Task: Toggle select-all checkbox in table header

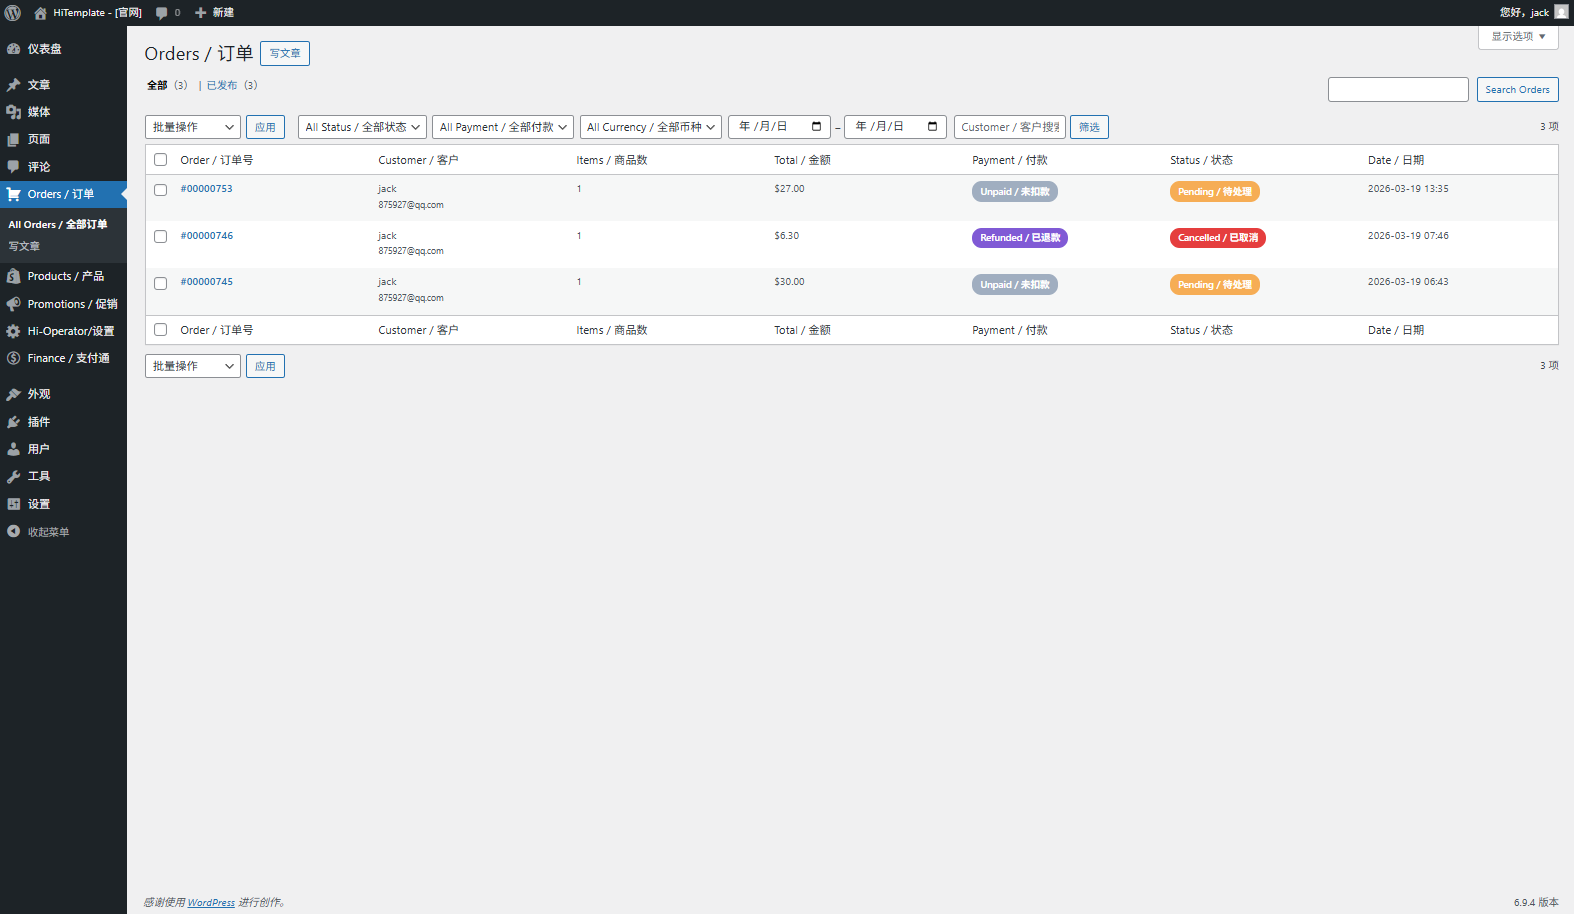Action: click(160, 160)
